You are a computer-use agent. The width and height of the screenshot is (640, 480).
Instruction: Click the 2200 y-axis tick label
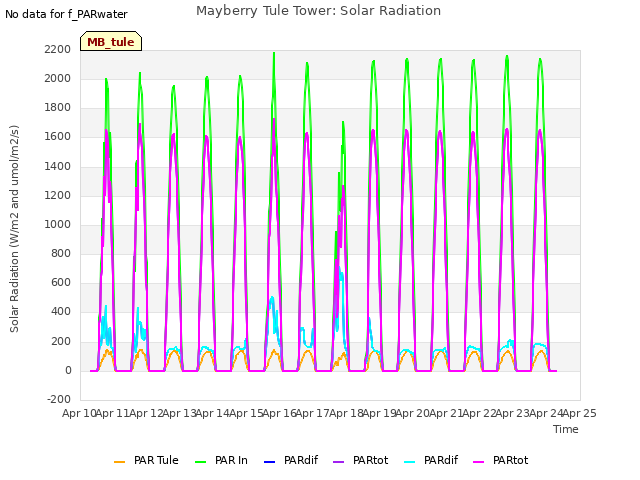pyautogui.click(x=58, y=49)
